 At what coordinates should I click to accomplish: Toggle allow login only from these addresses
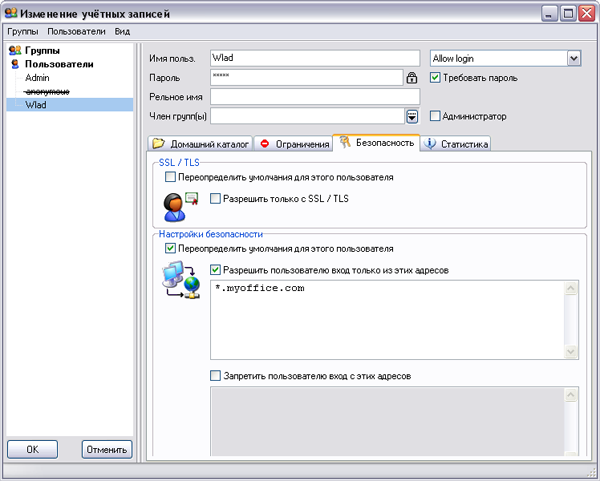215,270
